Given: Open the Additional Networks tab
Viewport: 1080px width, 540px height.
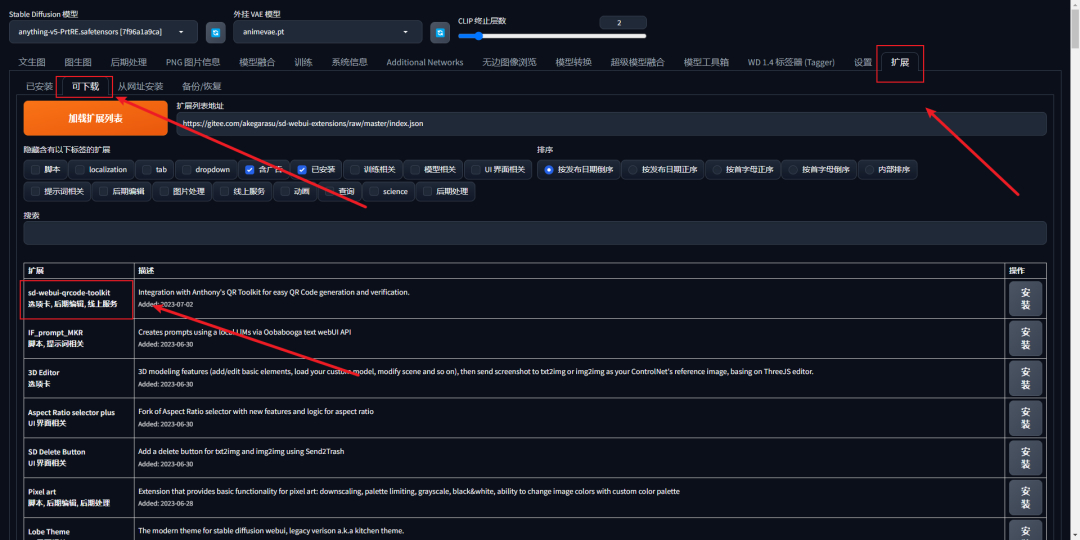Looking at the screenshot, I should (x=425, y=62).
